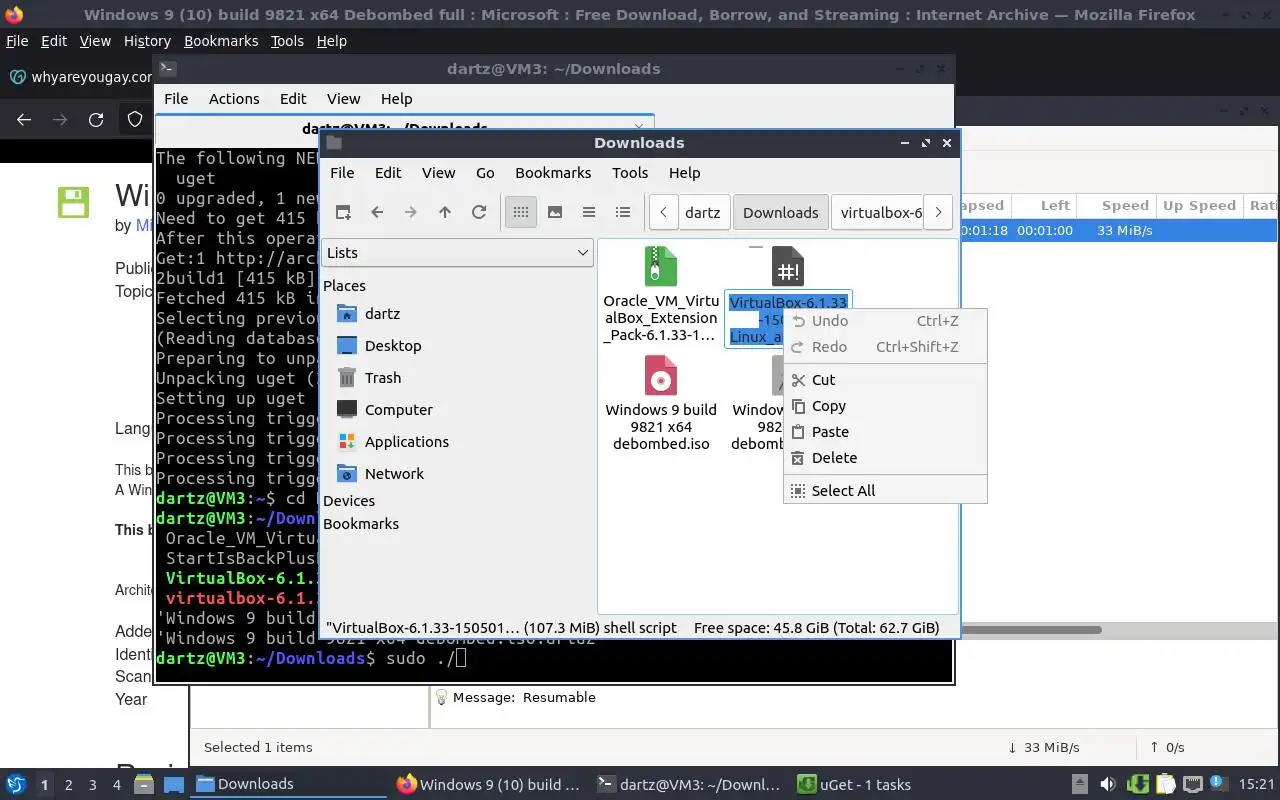The height and width of the screenshot is (800, 1280).
Task: Switch to compact list view
Action: pos(589,212)
